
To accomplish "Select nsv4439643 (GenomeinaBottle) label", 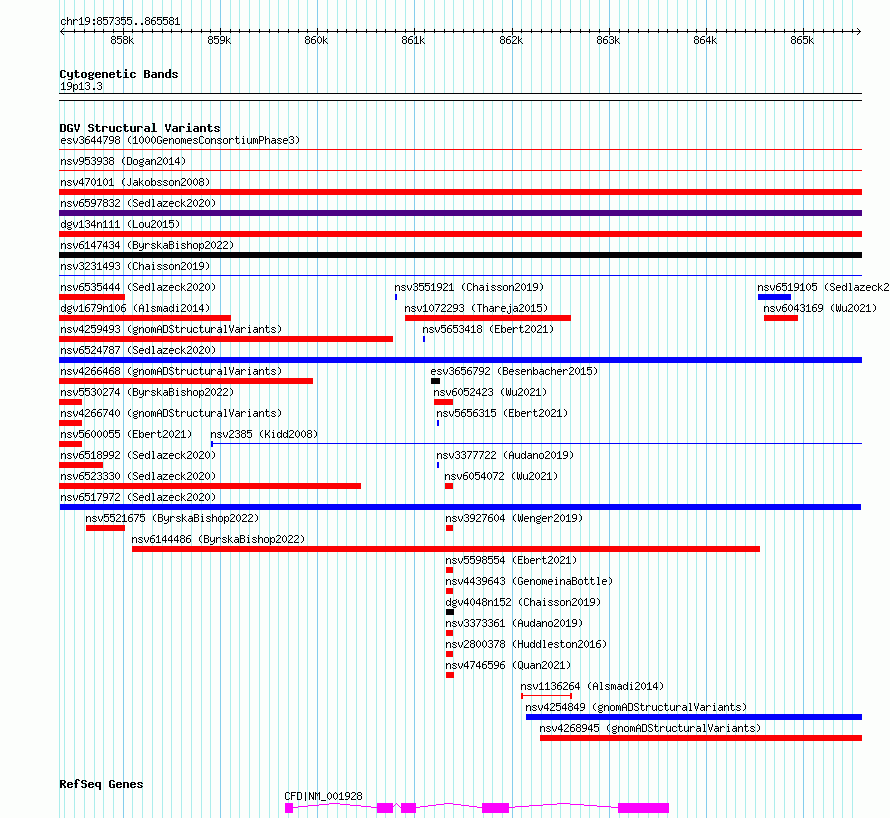I will pyautogui.click(x=529, y=581).
